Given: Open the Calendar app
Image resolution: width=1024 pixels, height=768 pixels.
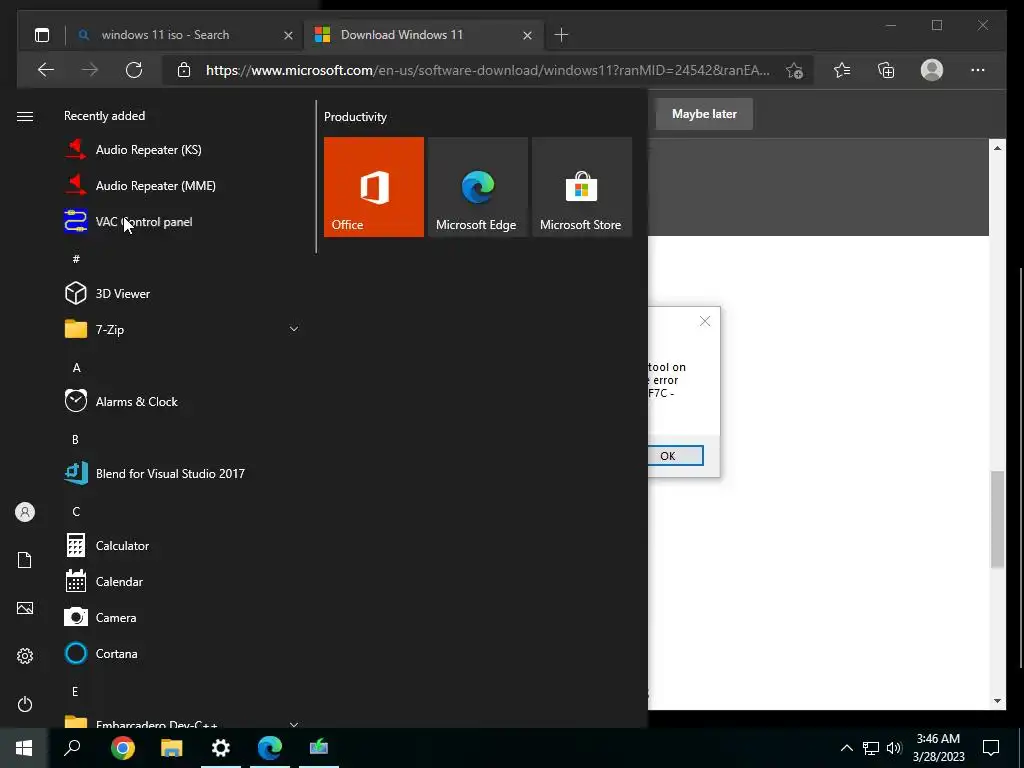Looking at the screenshot, I should point(182,581).
